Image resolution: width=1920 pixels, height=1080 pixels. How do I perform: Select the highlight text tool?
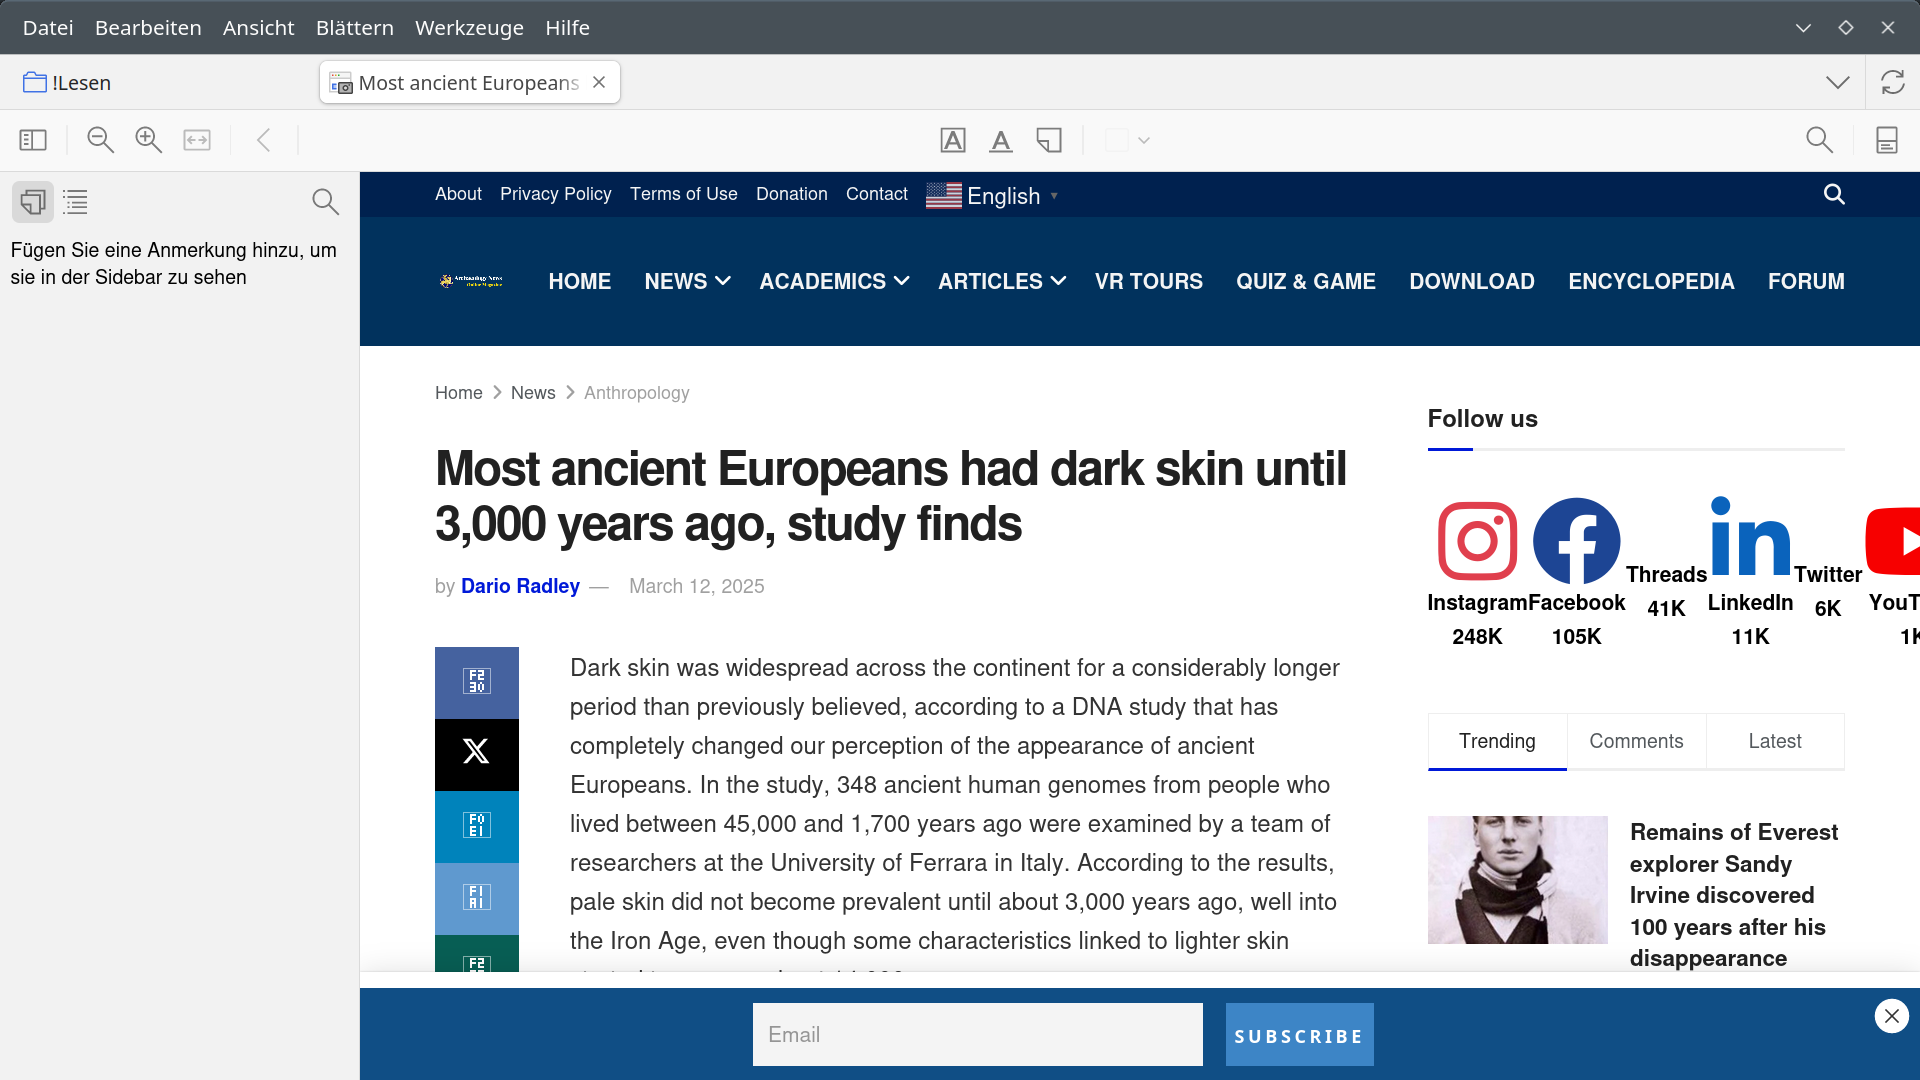953,140
